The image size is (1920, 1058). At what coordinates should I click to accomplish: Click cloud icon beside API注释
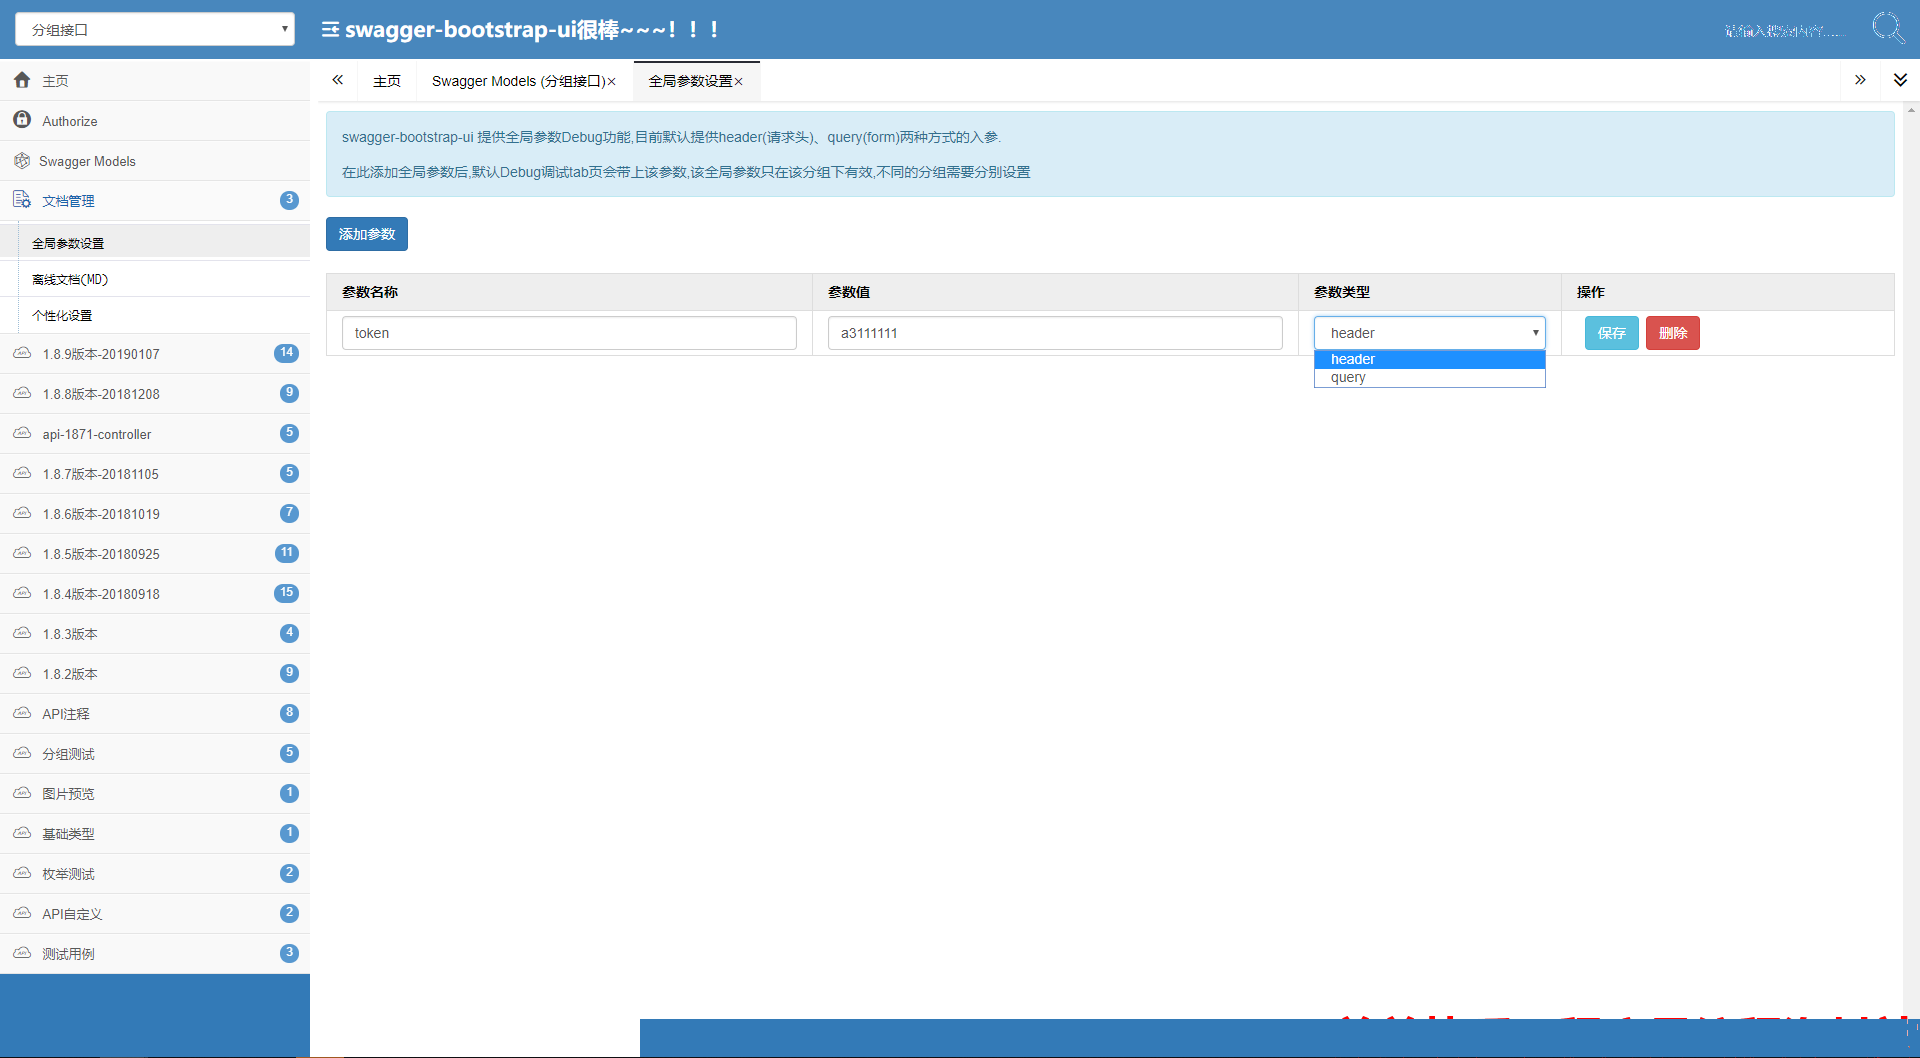[x=22, y=713]
